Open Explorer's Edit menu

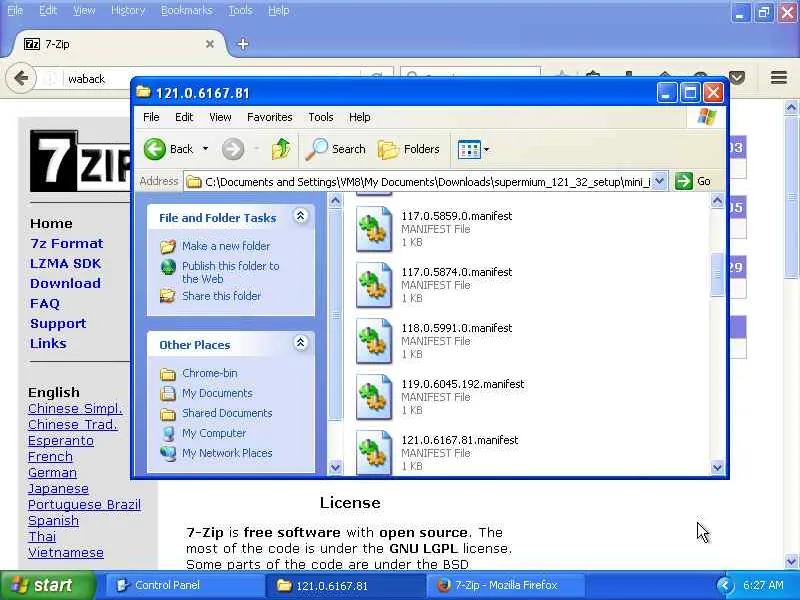184,117
